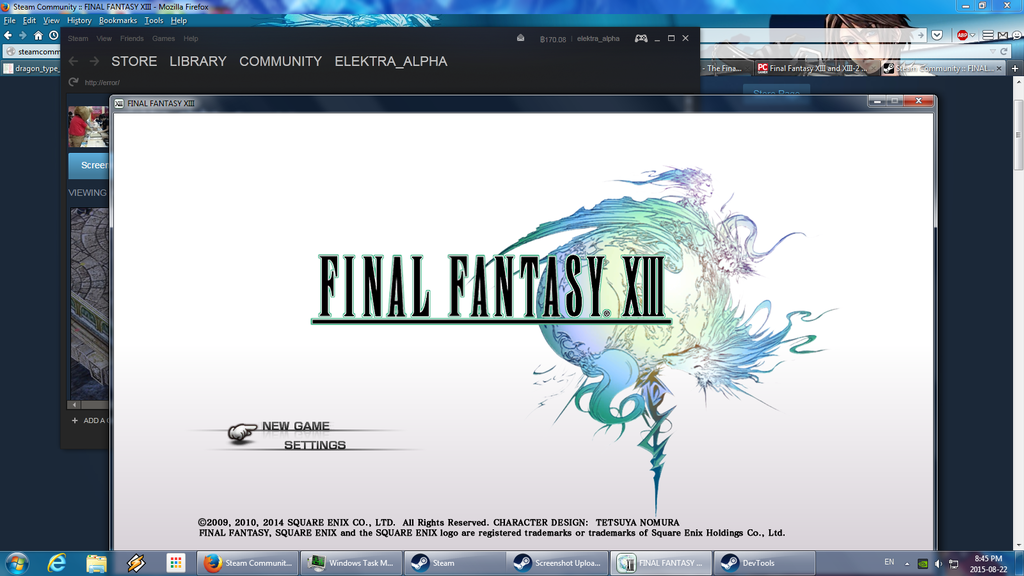
Task: Open profile avatar thumbnail in Steam
Action: point(89,126)
